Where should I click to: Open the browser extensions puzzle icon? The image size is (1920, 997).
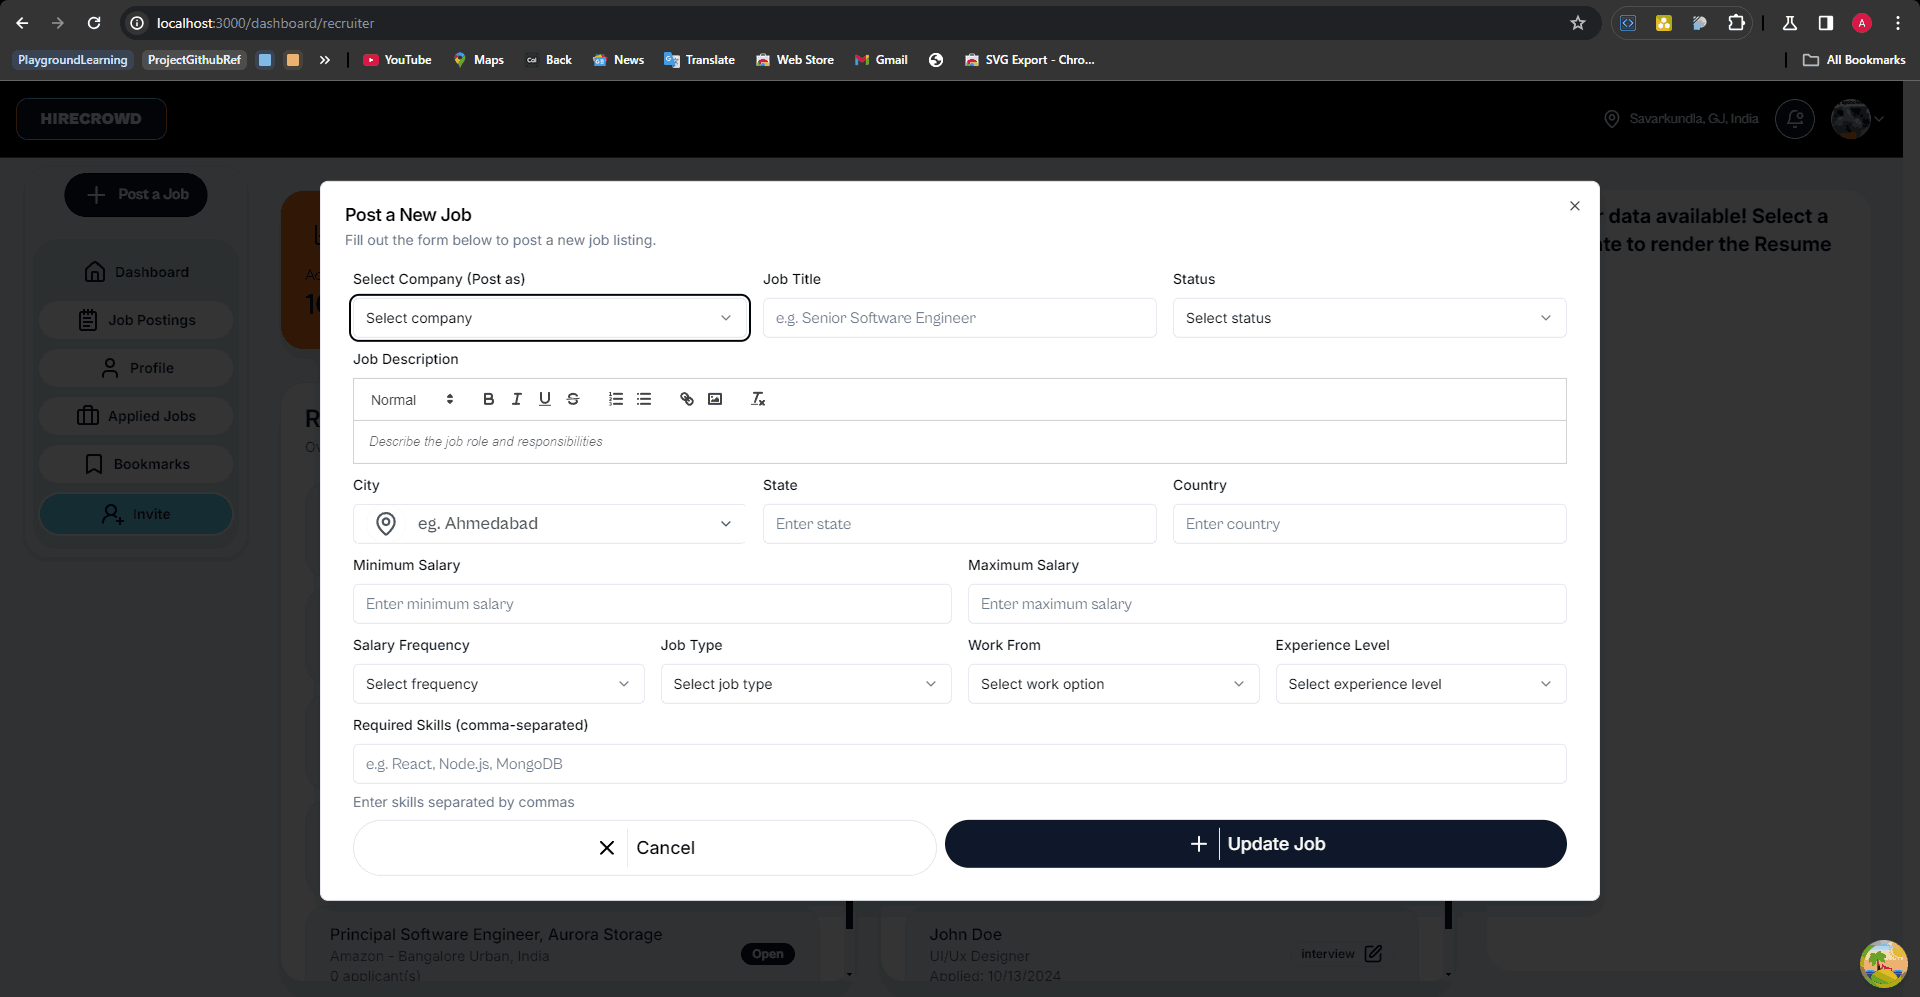pyautogui.click(x=1736, y=23)
